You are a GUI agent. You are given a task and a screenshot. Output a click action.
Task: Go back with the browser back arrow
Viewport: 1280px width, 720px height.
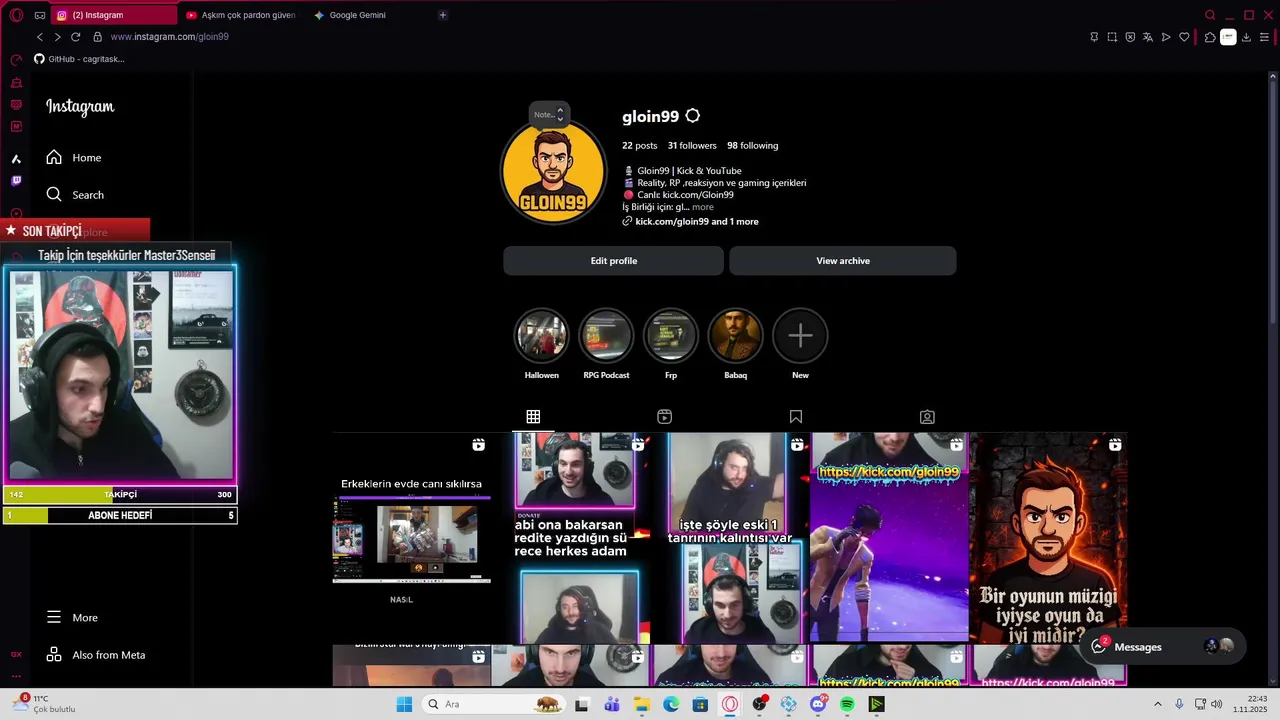click(40, 37)
